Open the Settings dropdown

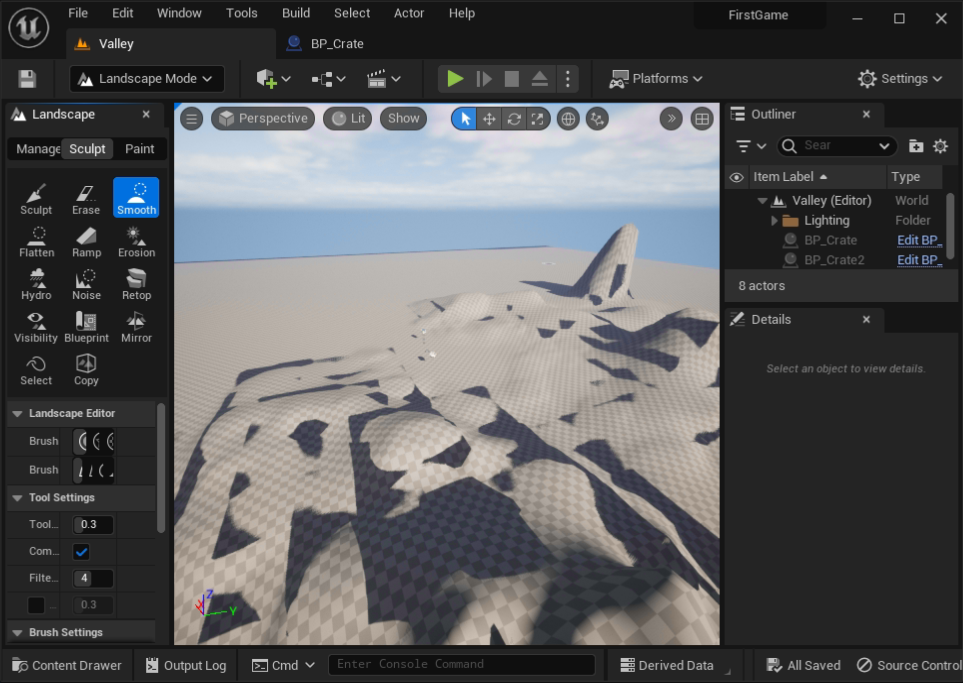pyautogui.click(x=900, y=79)
